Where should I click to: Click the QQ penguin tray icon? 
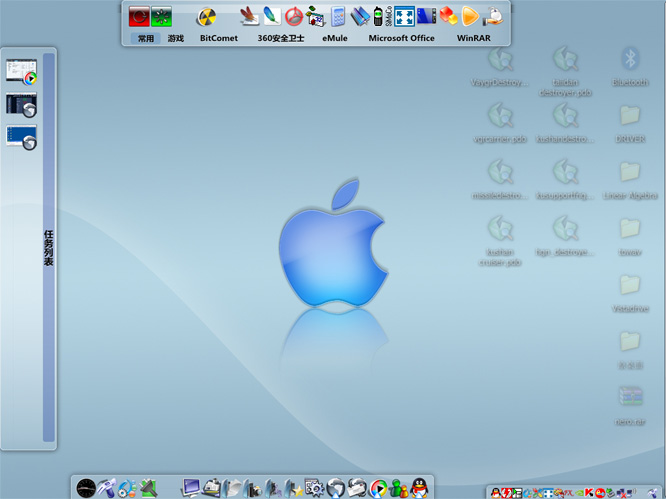[x=496, y=493]
